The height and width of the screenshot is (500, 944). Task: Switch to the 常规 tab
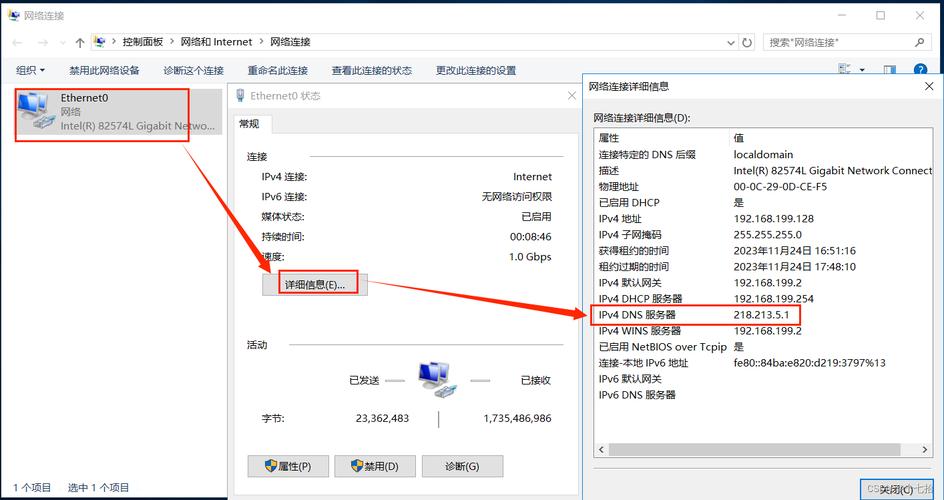tap(249, 124)
